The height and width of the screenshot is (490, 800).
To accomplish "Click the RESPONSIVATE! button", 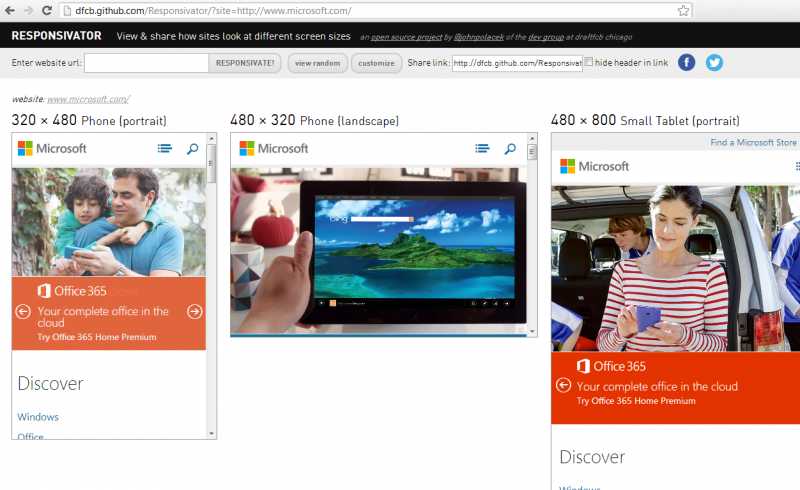I will [245, 63].
